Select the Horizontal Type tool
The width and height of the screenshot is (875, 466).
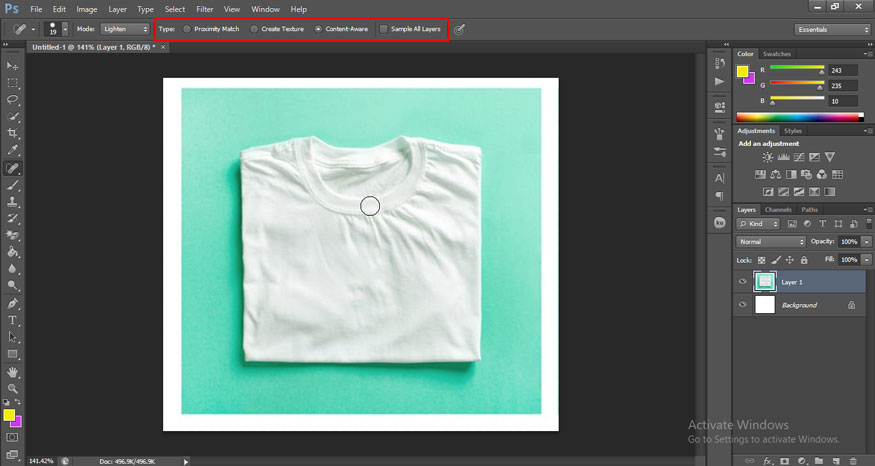coord(12,320)
